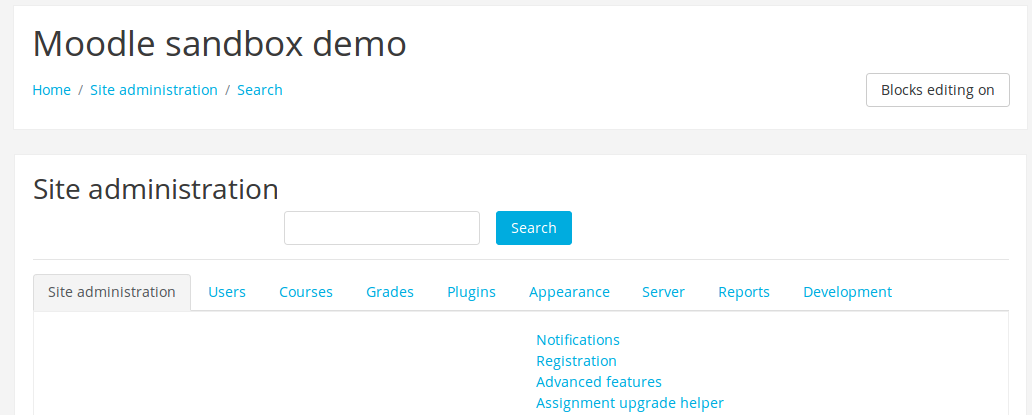Open the Courses tab
The height and width of the screenshot is (415, 1032).
(x=306, y=292)
